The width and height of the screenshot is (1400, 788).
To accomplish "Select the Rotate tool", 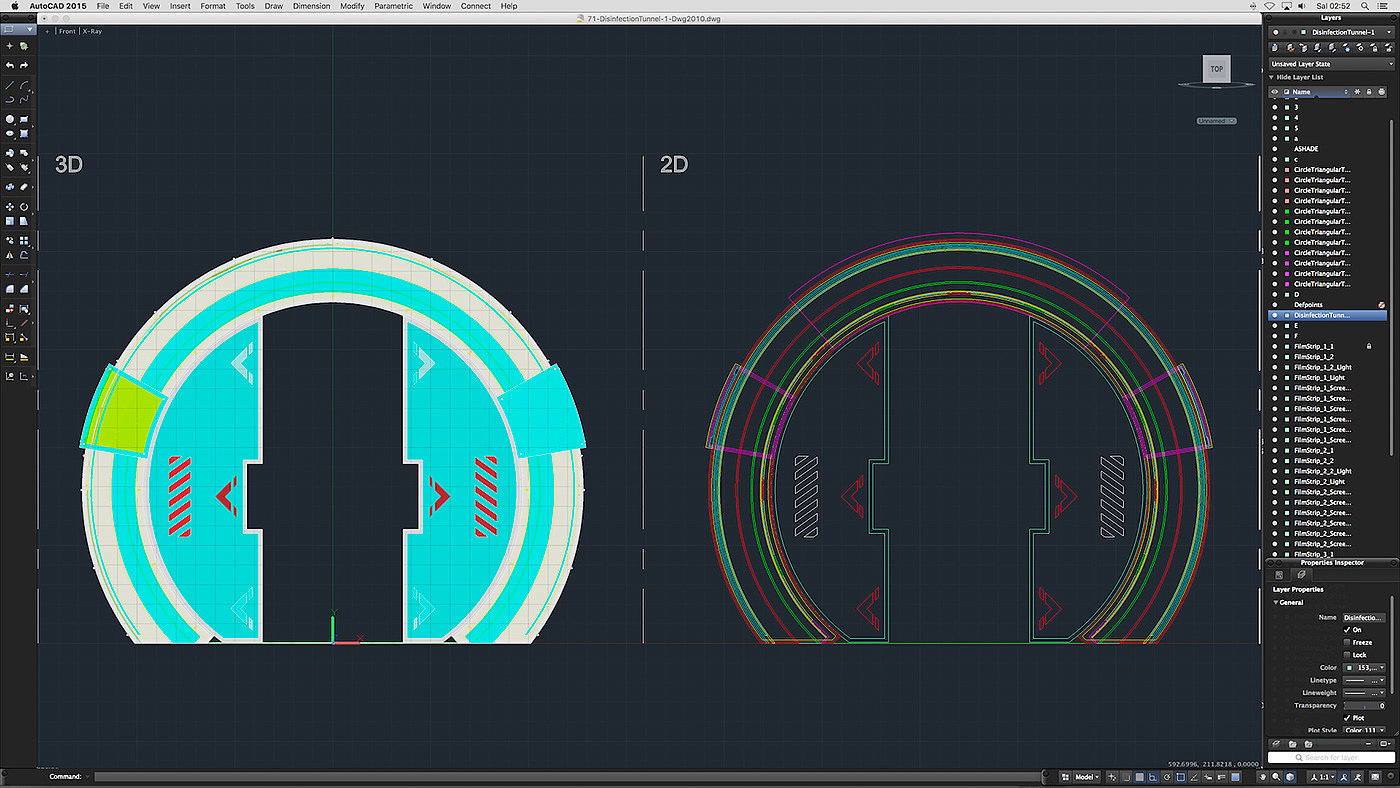I will 24,207.
